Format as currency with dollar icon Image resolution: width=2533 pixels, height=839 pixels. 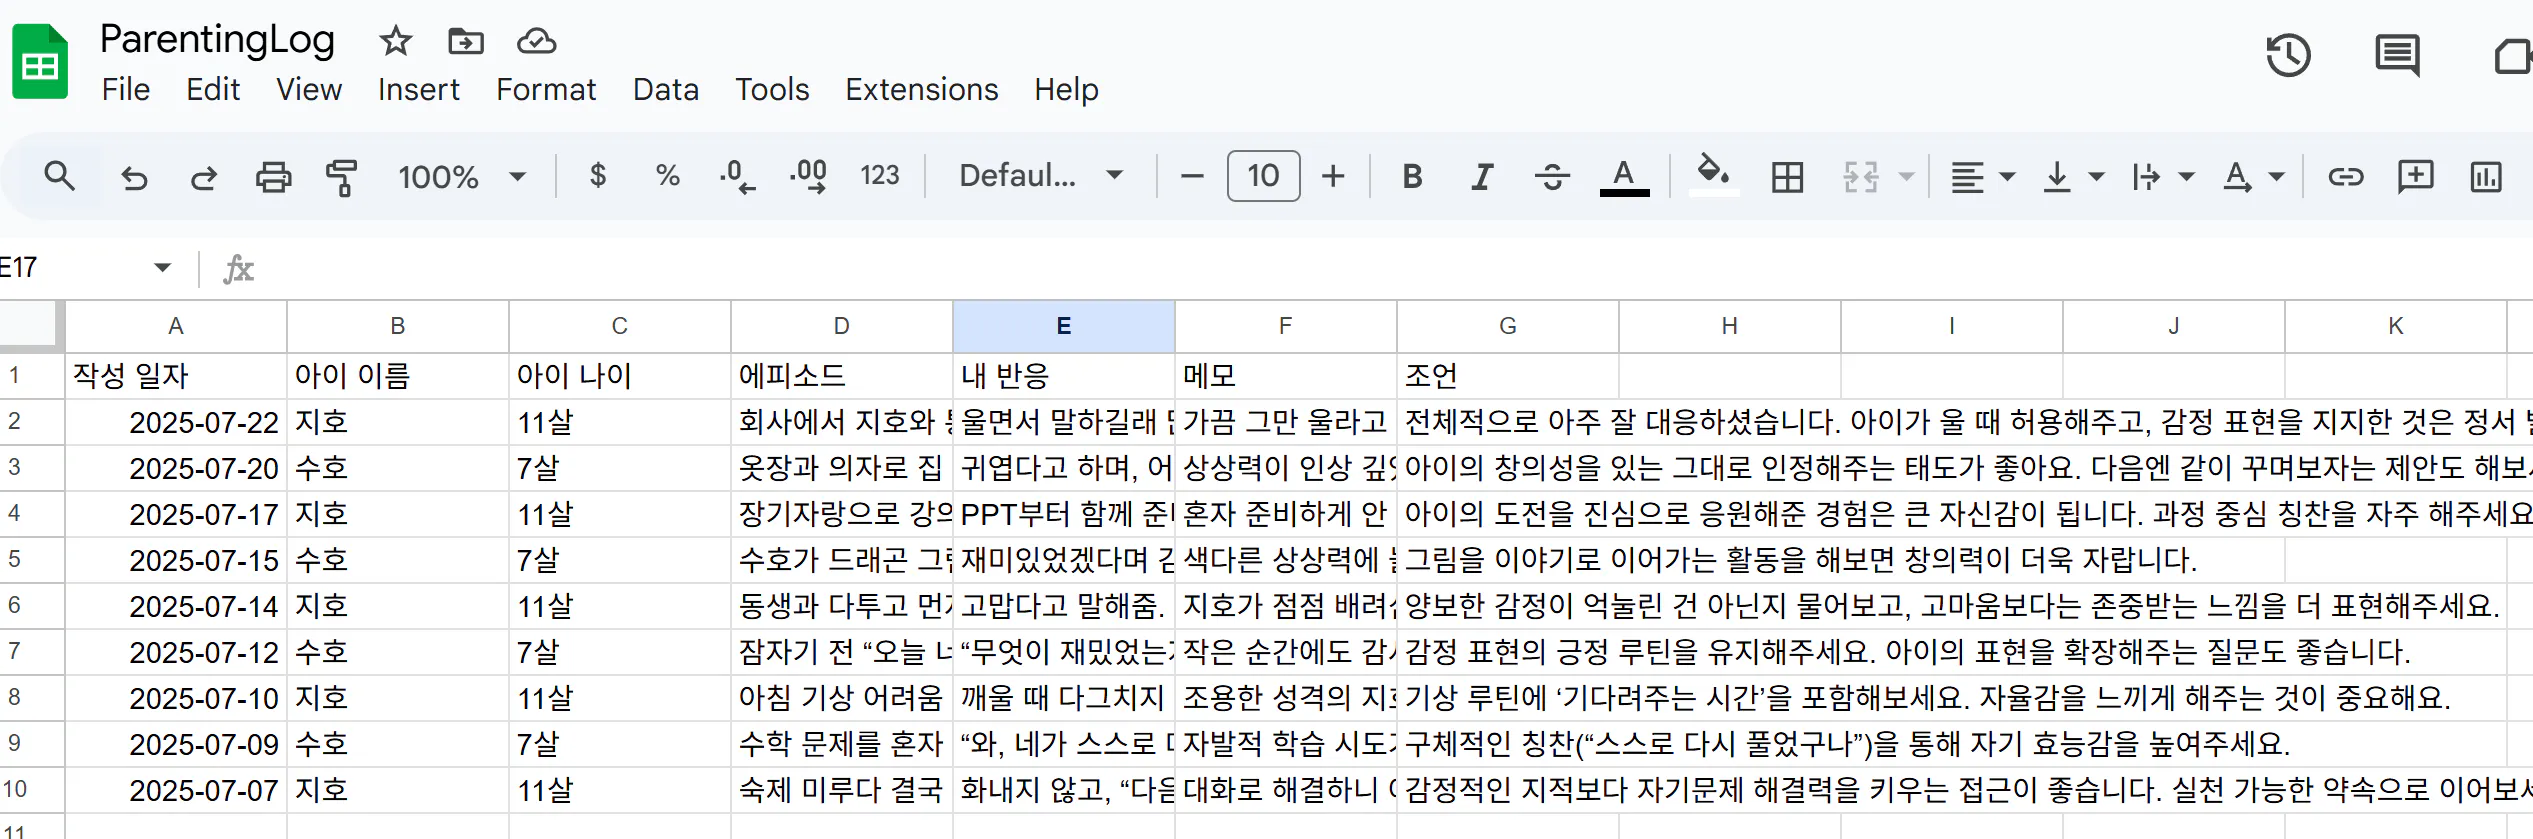[x=598, y=176]
